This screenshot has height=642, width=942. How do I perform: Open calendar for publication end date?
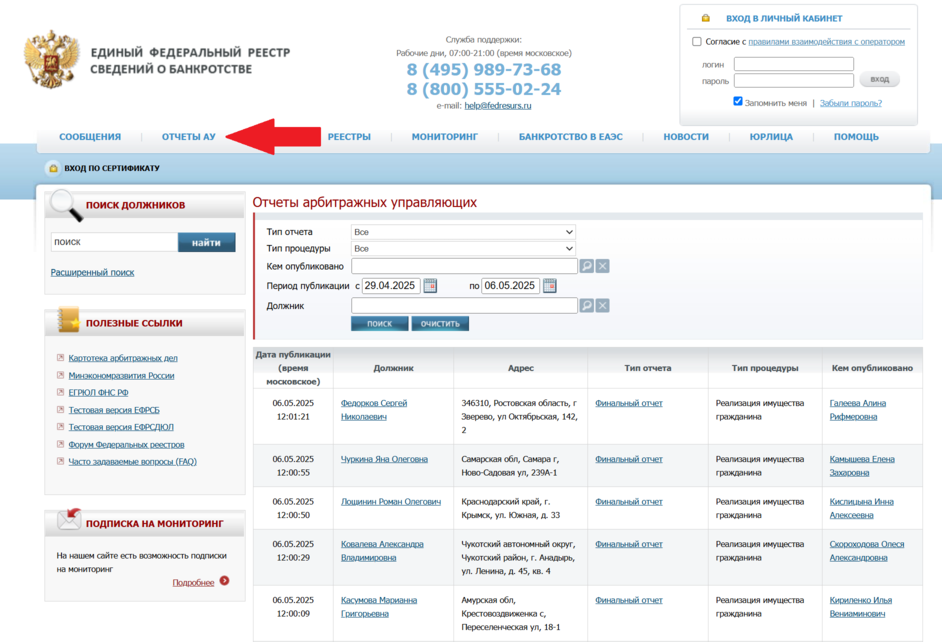pyautogui.click(x=549, y=286)
